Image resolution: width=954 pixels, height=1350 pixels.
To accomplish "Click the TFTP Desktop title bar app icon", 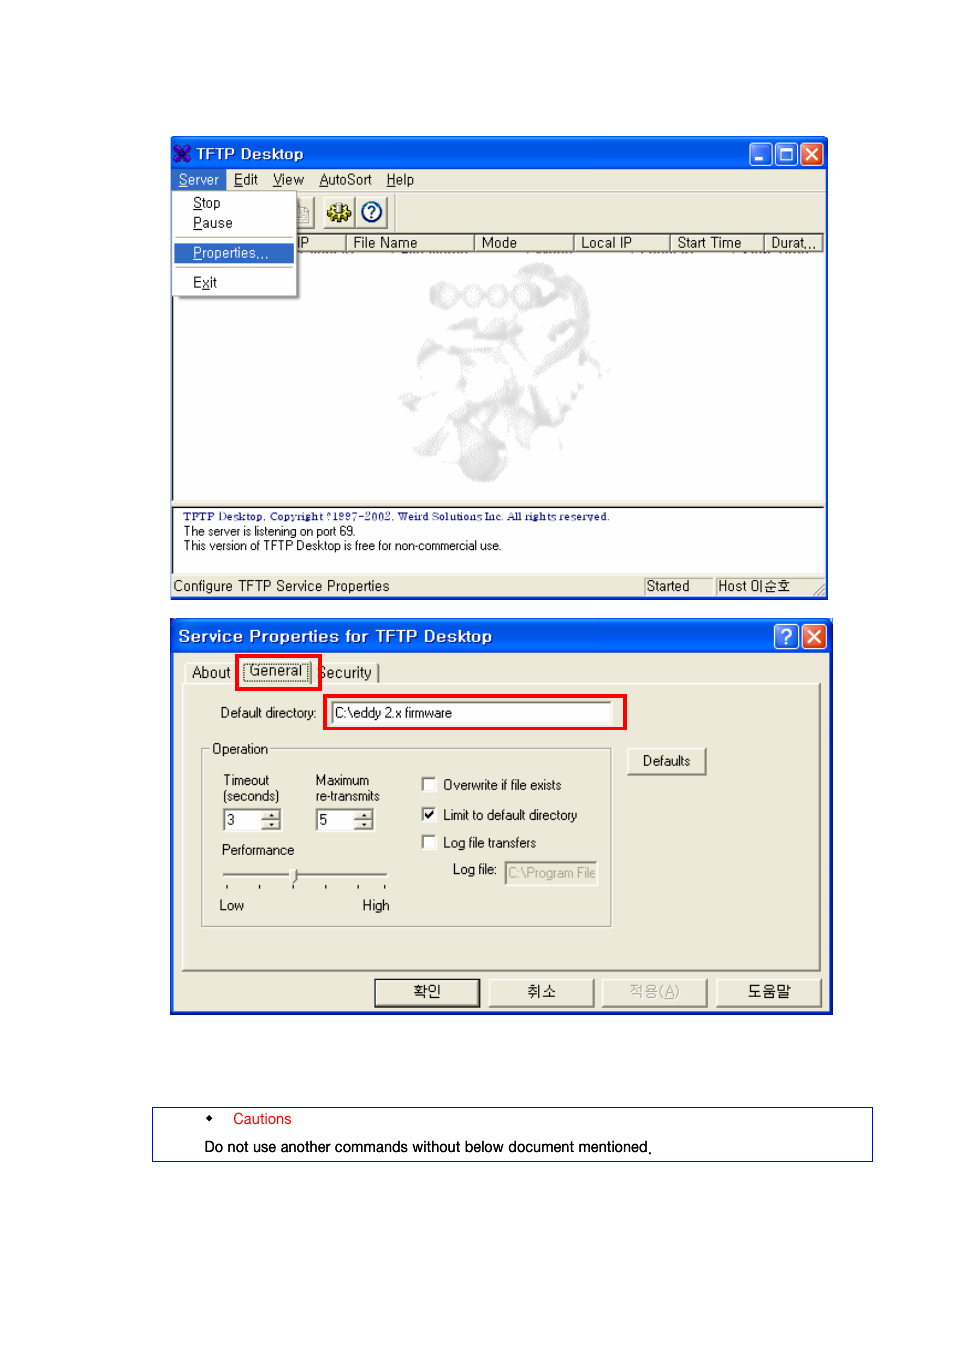I will (x=182, y=154).
